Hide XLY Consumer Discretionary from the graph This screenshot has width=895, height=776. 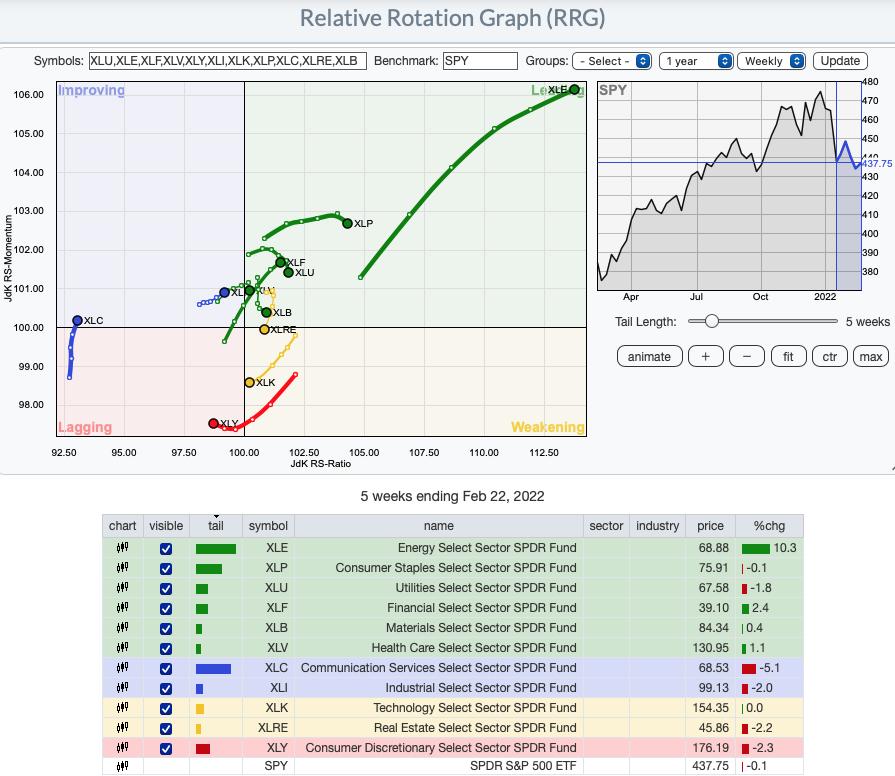[166, 748]
